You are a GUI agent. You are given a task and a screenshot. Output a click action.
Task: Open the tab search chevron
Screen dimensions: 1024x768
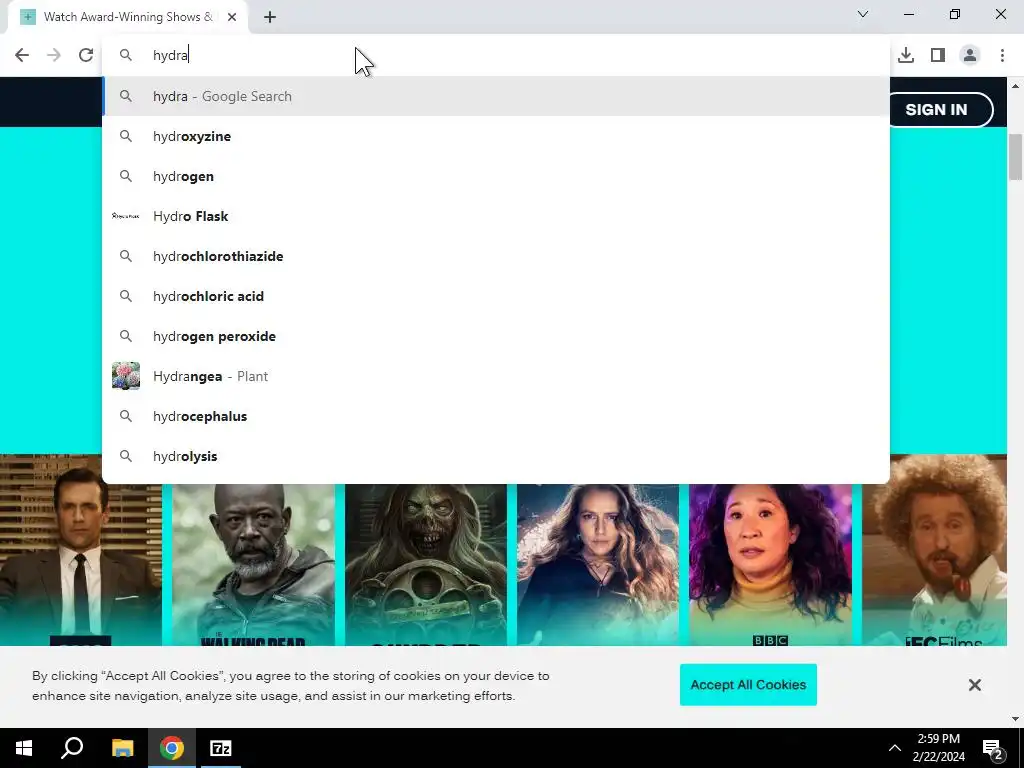click(x=863, y=14)
